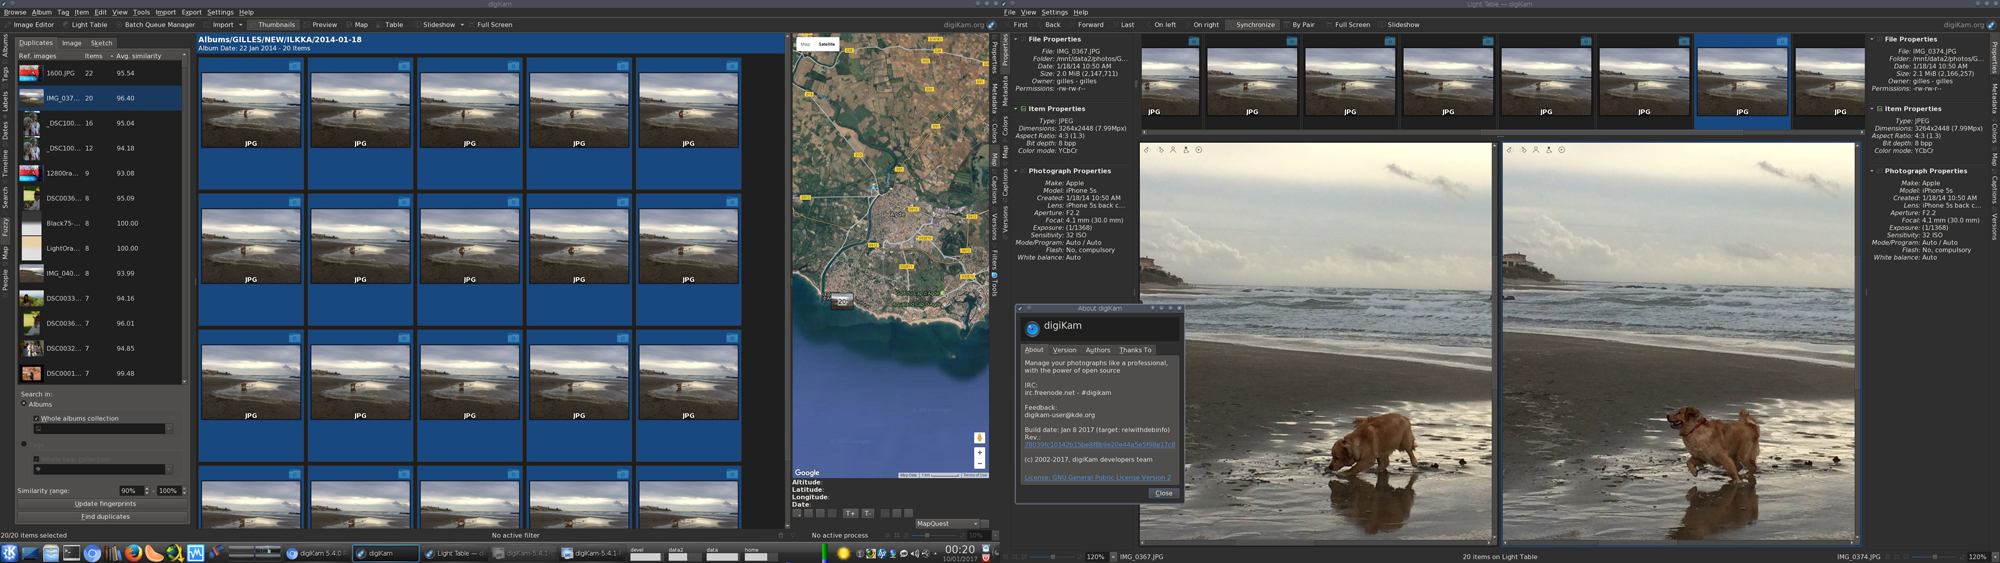The height and width of the screenshot is (563, 2000).
Task: Open the Slideshow dropdown arrow
Action: 462,25
